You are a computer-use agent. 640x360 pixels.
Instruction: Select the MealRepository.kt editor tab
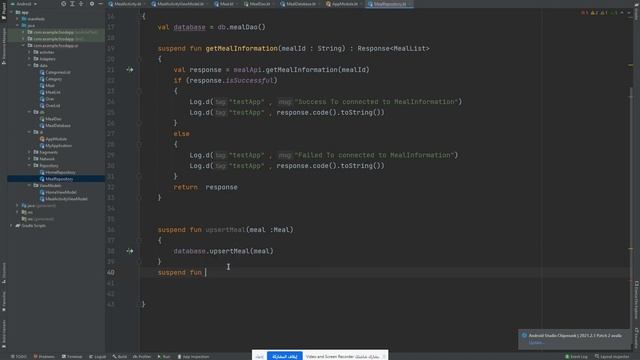pos(389,4)
